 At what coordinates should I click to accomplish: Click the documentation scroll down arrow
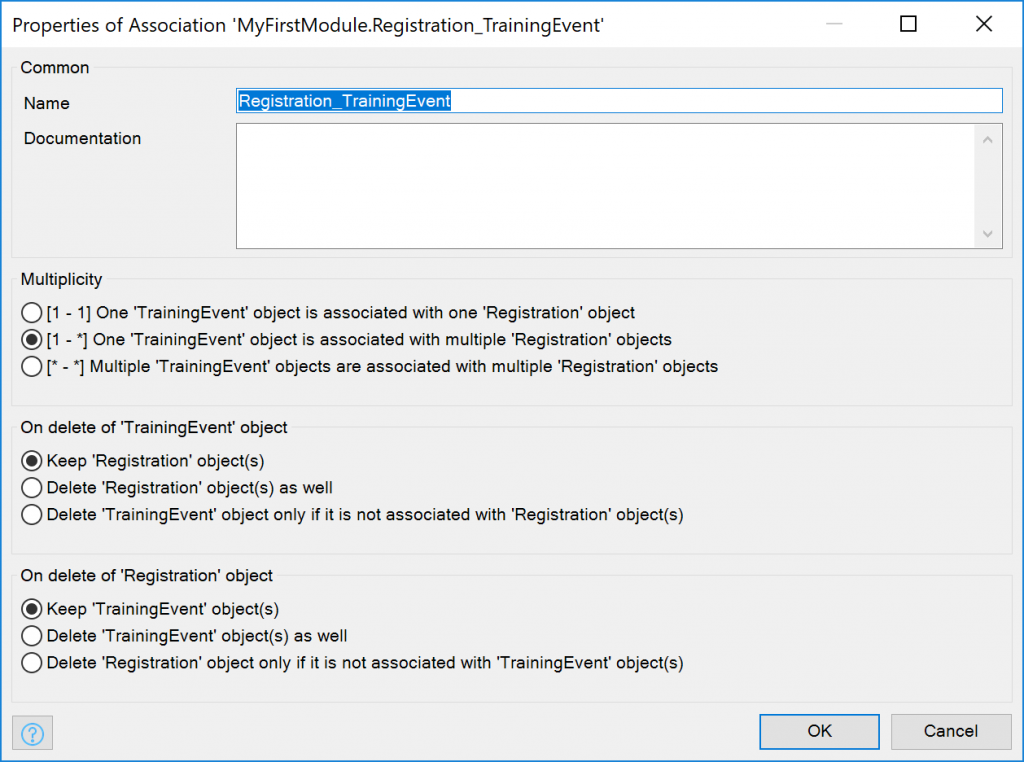987,234
